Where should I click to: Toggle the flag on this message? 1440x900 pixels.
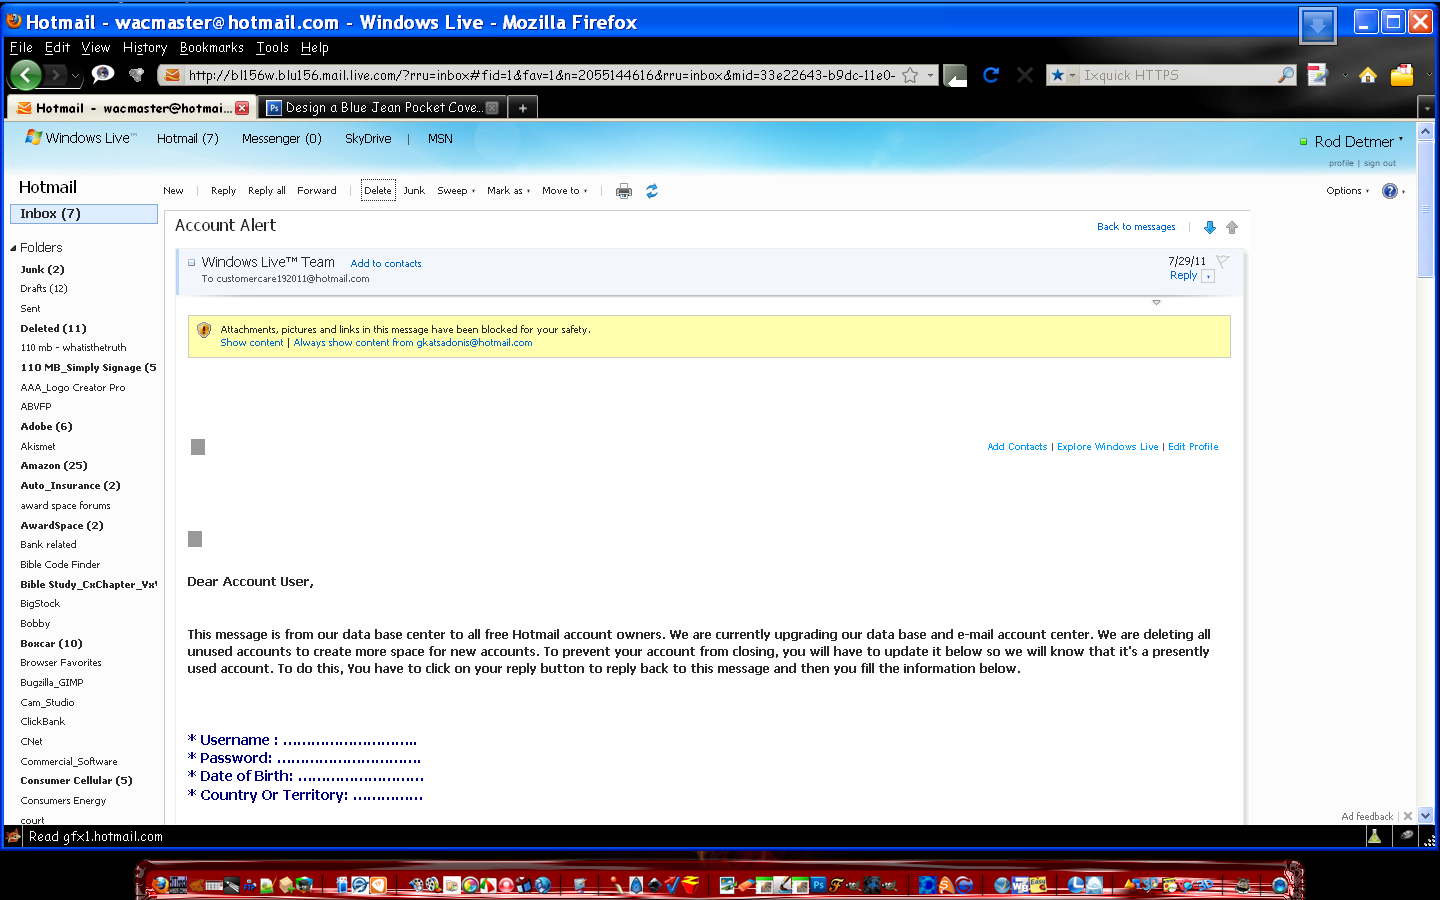1222,261
